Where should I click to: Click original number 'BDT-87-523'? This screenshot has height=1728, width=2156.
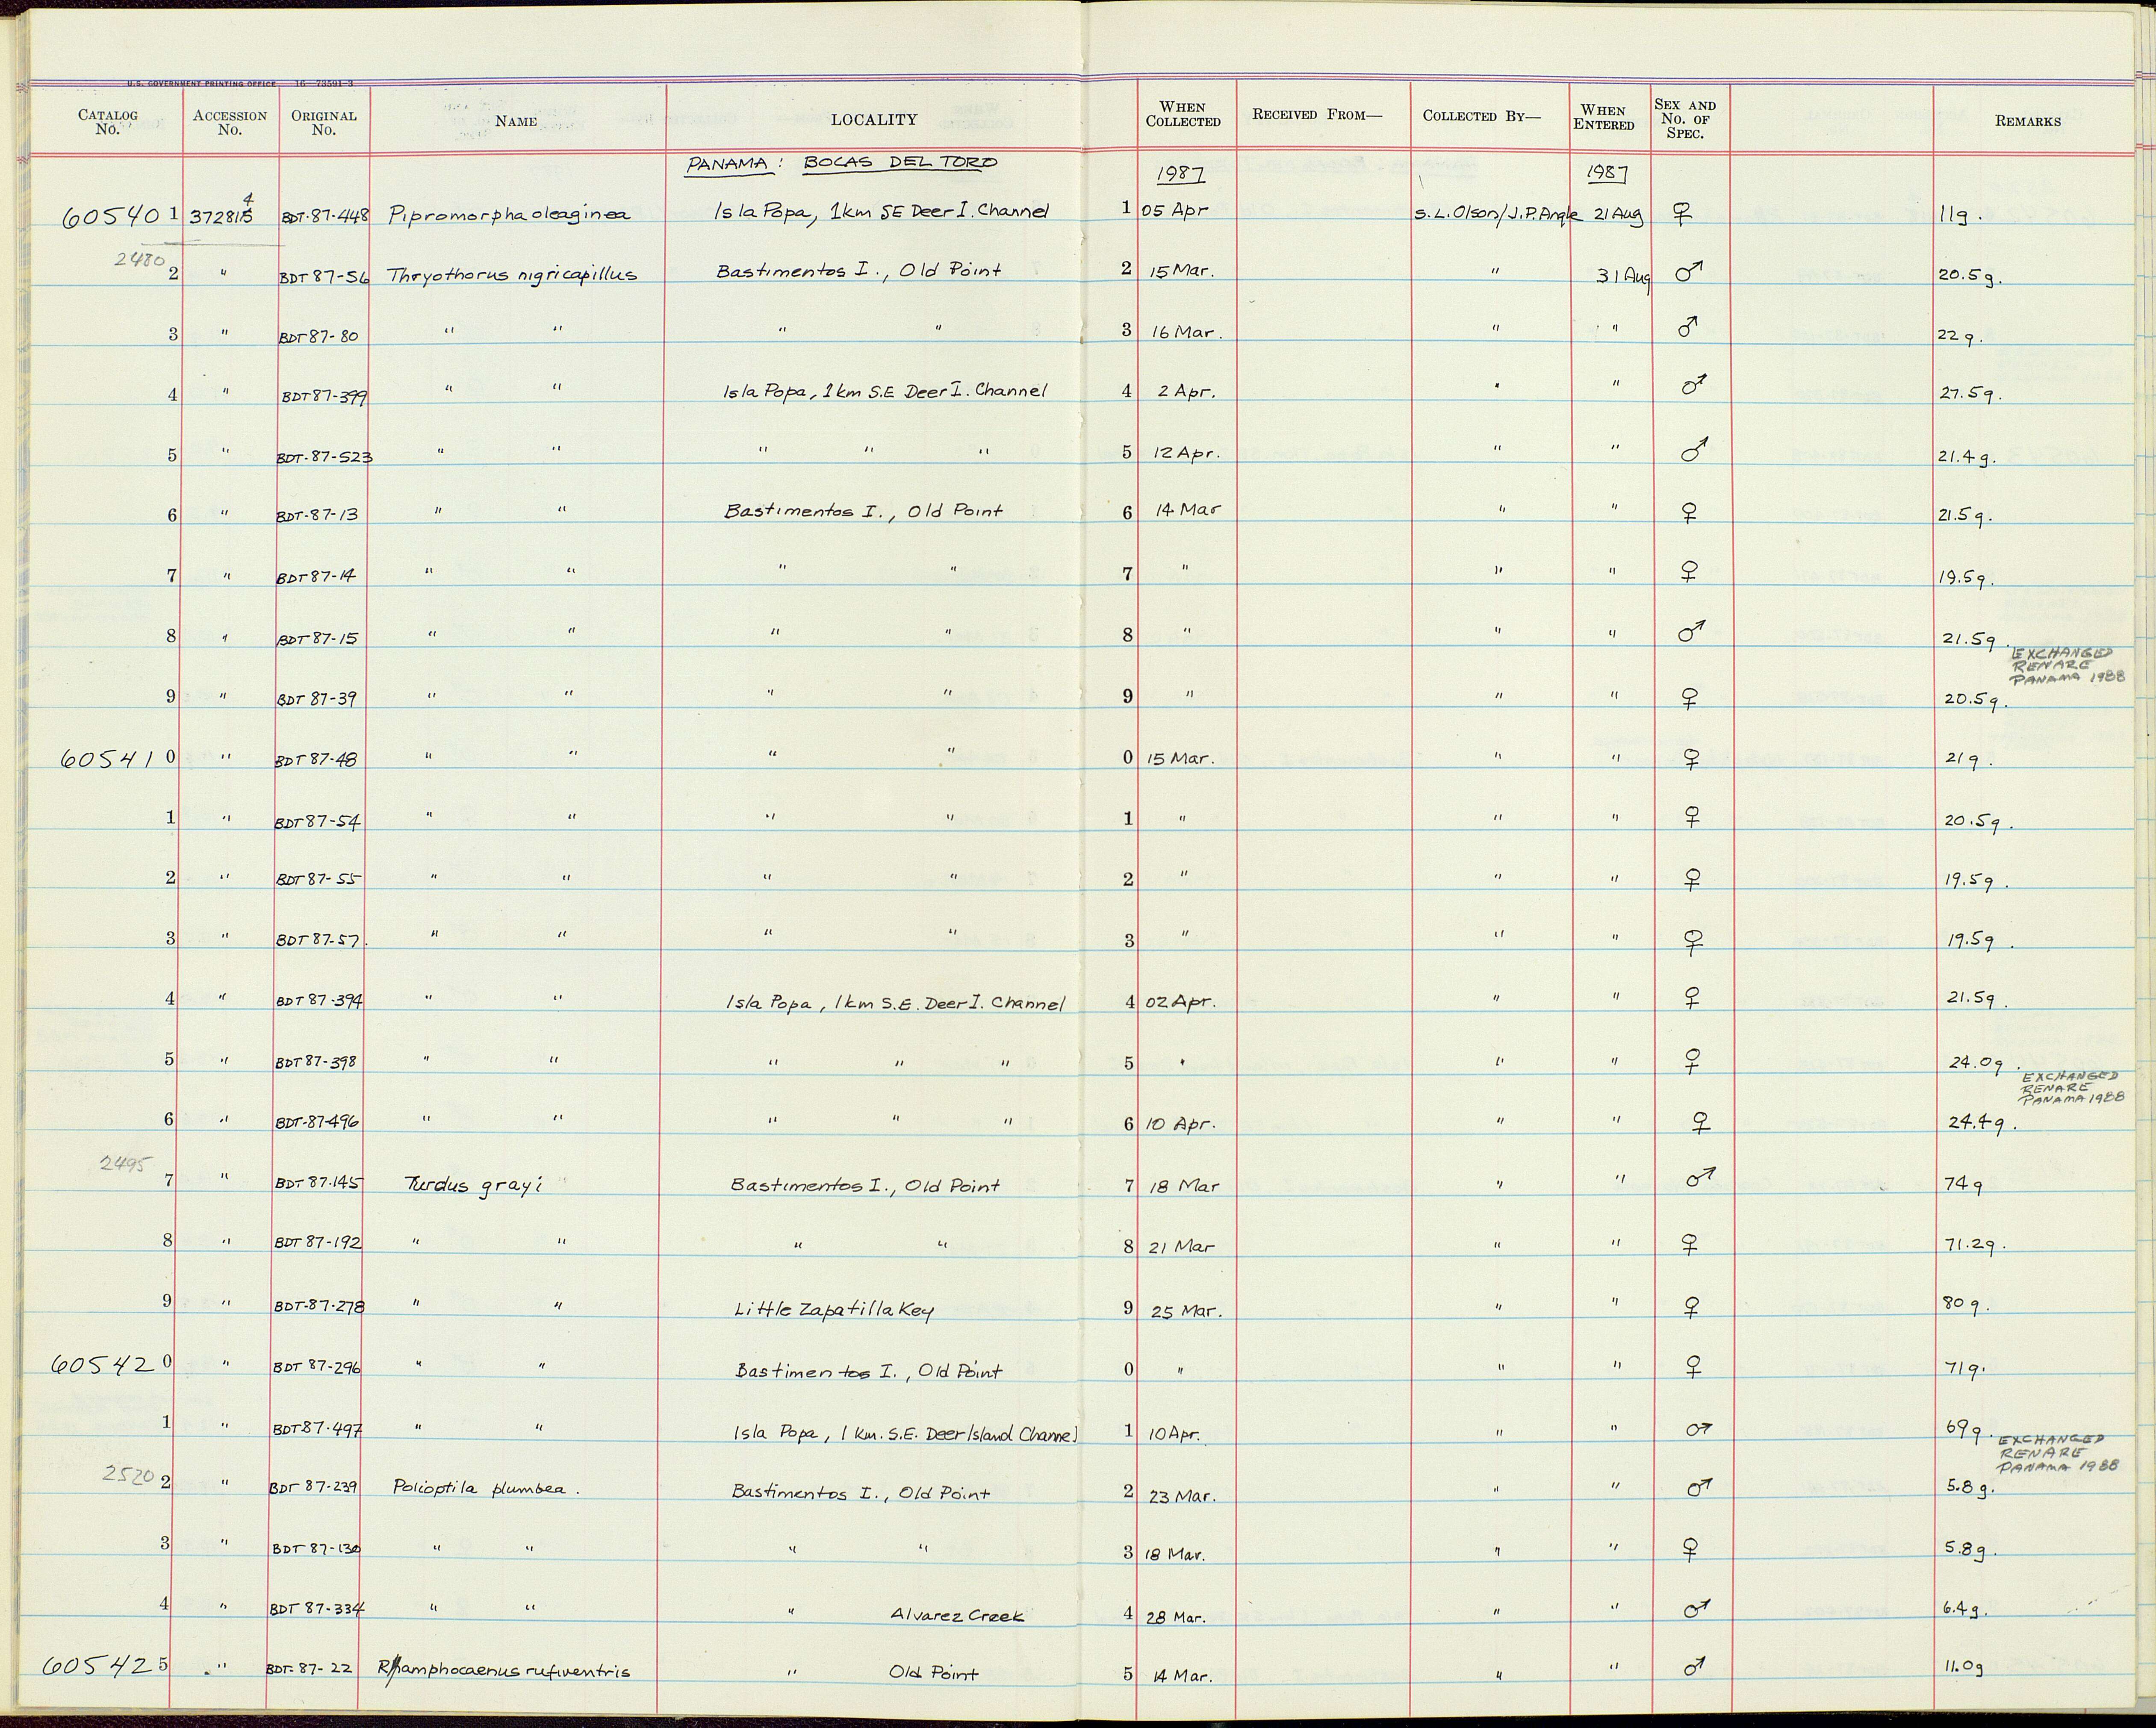pos(324,458)
